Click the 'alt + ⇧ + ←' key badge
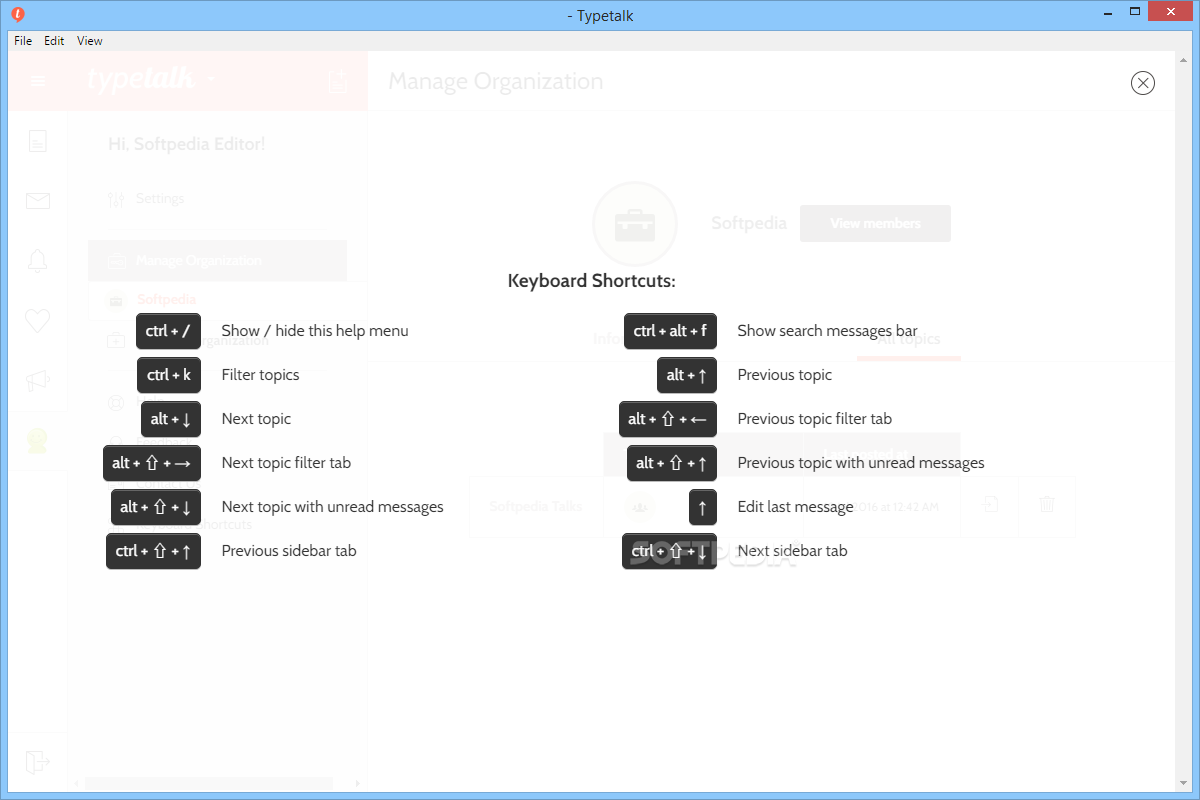The height and width of the screenshot is (800, 1200). click(x=668, y=419)
